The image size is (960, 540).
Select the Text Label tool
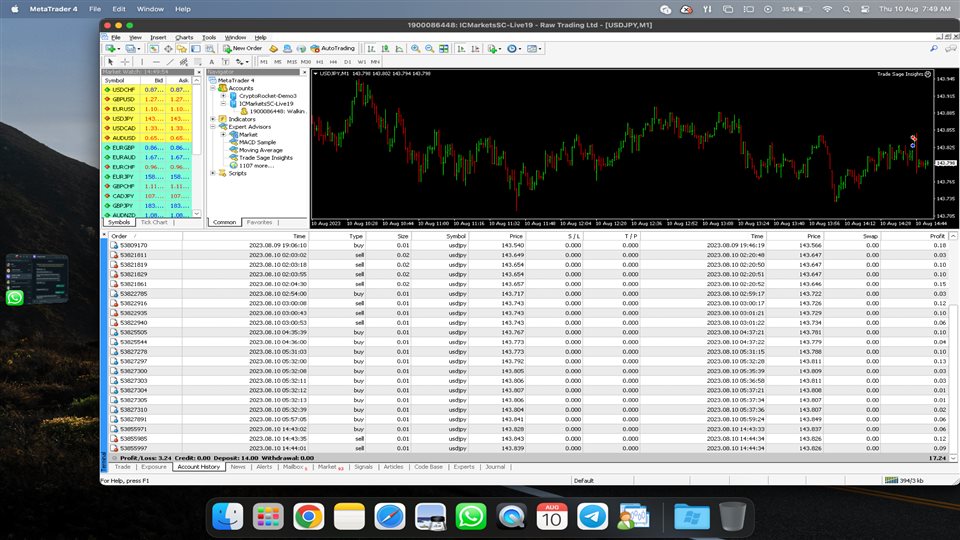(225, 62)
